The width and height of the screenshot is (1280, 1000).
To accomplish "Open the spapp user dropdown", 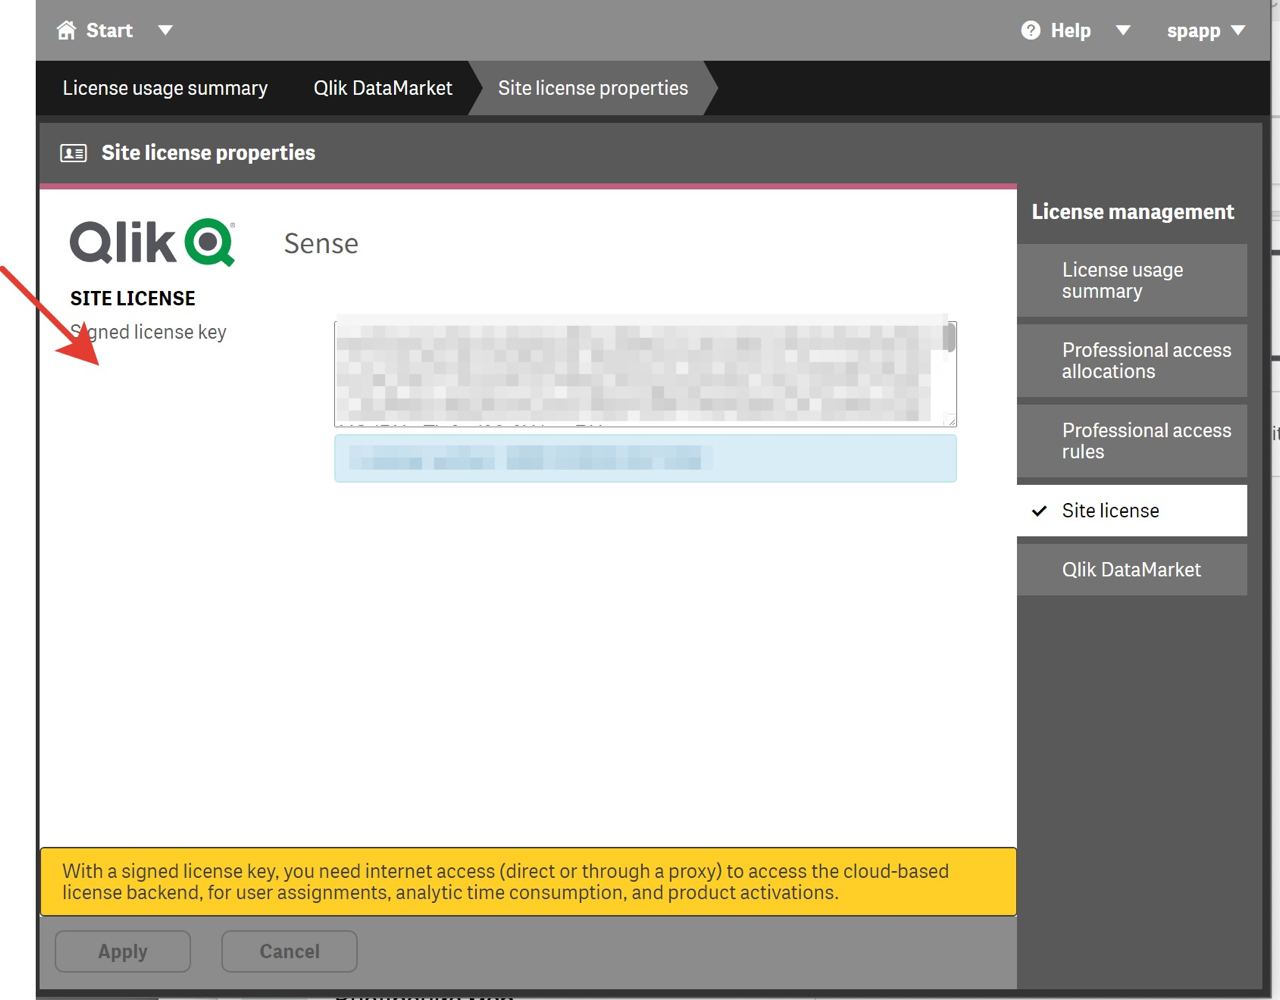I will (x=1206, y=30).
